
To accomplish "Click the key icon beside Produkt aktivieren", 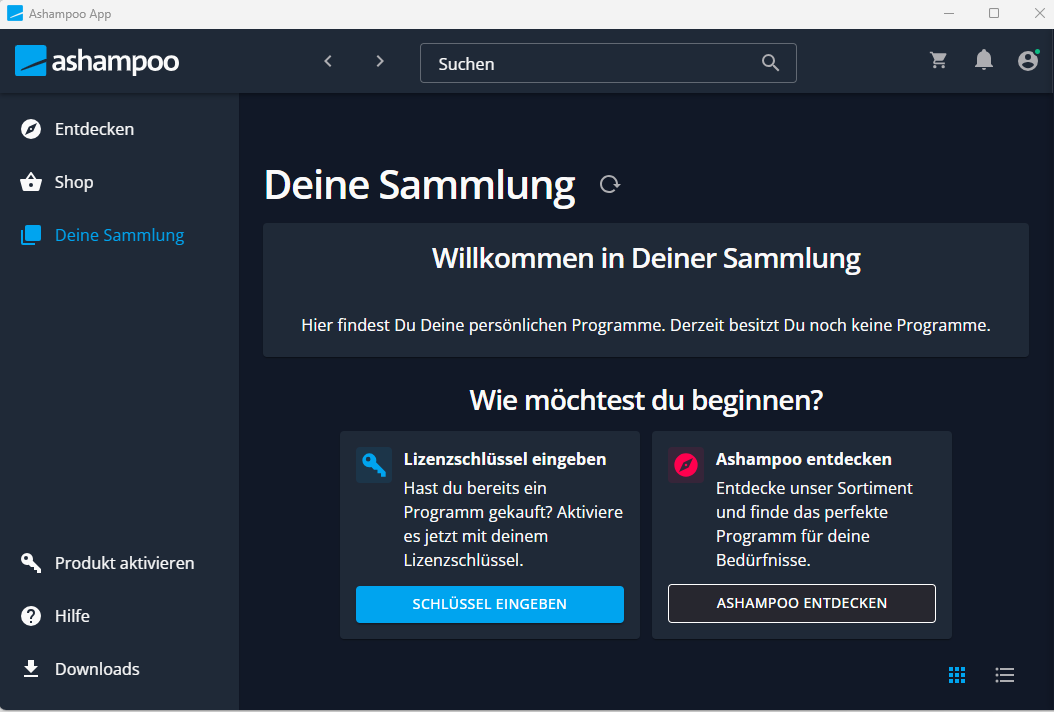I will click(31, 563).
